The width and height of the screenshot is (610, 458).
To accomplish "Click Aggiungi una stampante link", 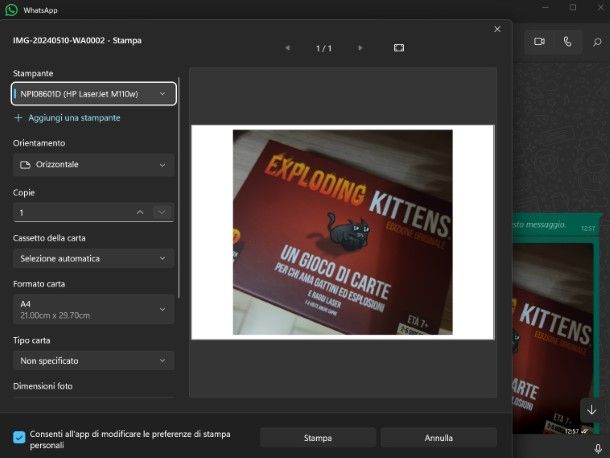I will coord(74,118).
